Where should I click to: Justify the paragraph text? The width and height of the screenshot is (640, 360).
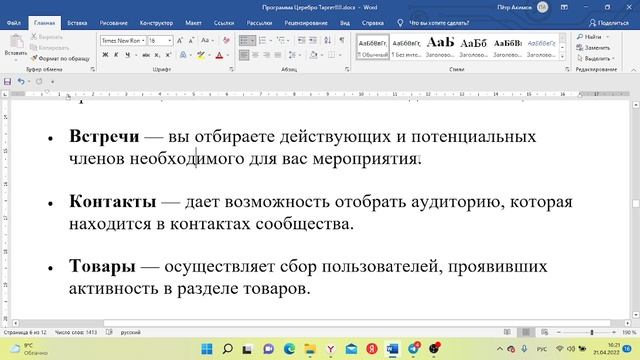coord(278,55)
